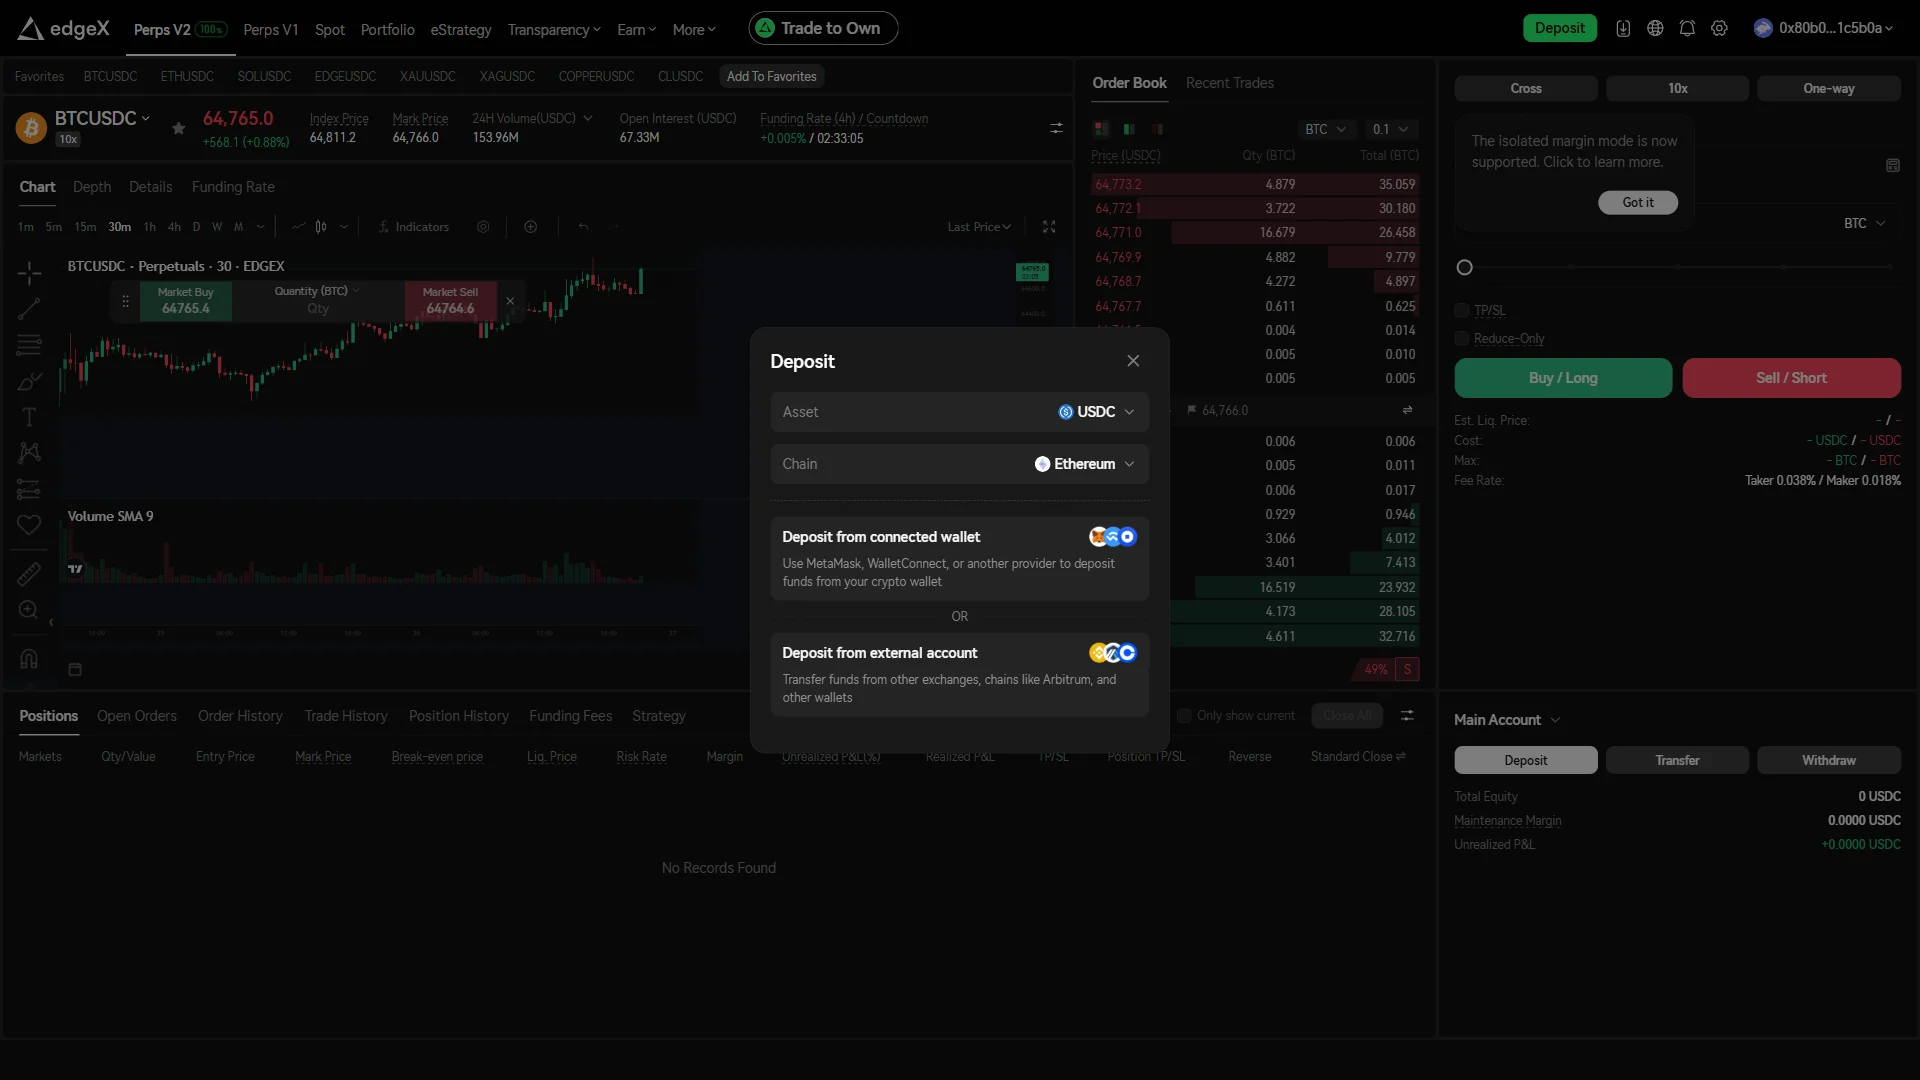Open the Portfolio page
The image size is (1920, 1080).
click(387, 30)
